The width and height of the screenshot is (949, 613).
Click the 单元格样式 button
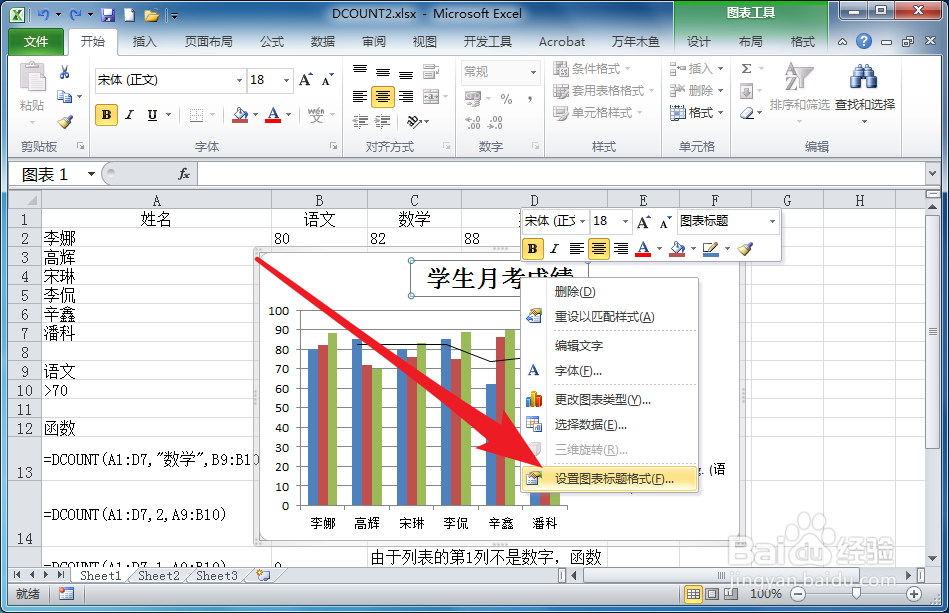tap(598, 113)
